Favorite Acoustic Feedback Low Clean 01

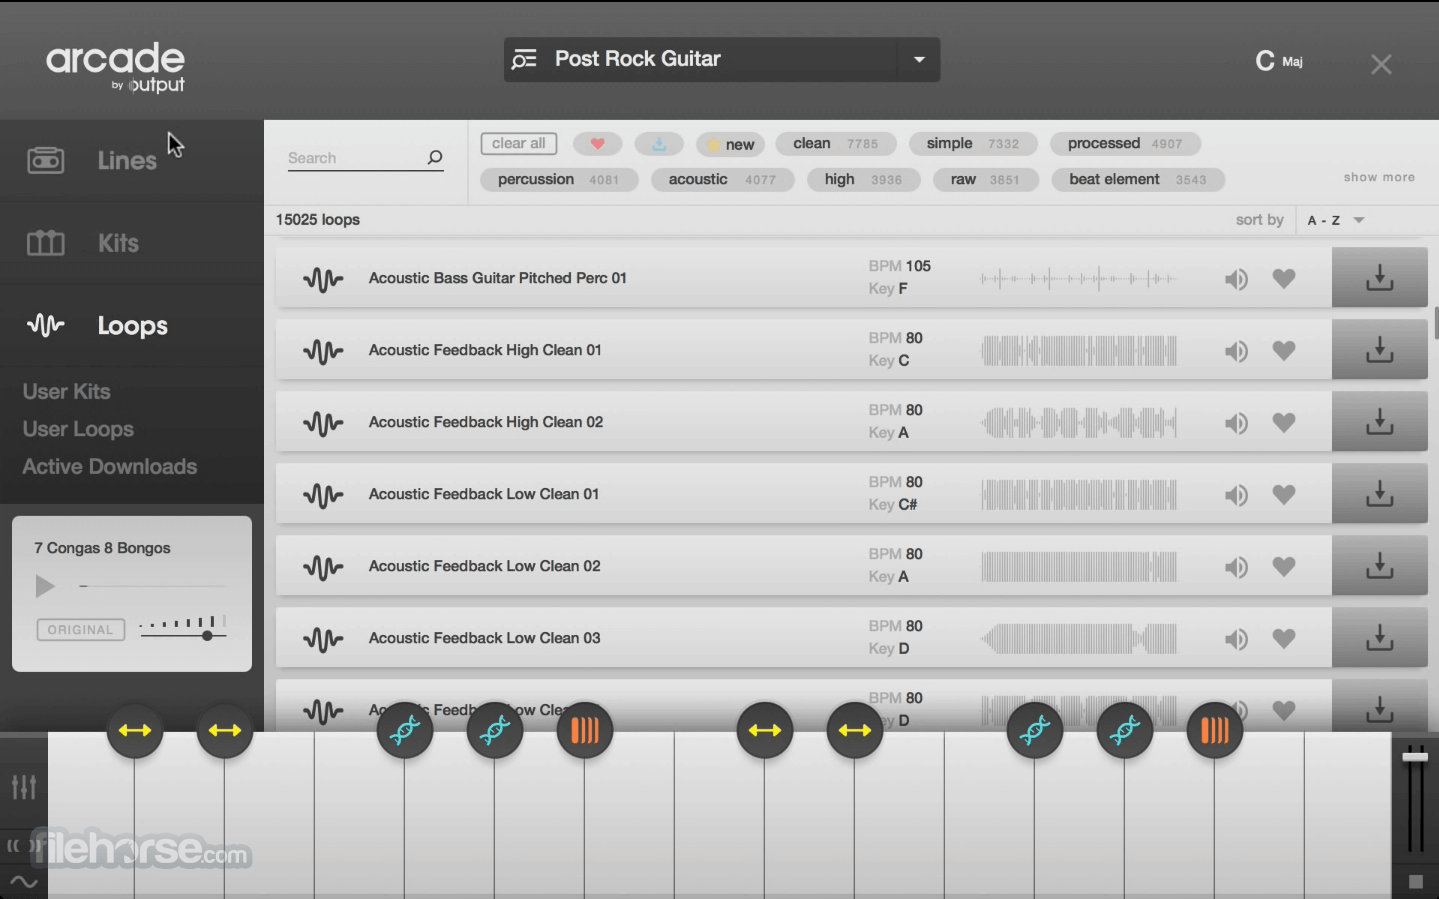pyautogui.click(x=1284, y=495)
